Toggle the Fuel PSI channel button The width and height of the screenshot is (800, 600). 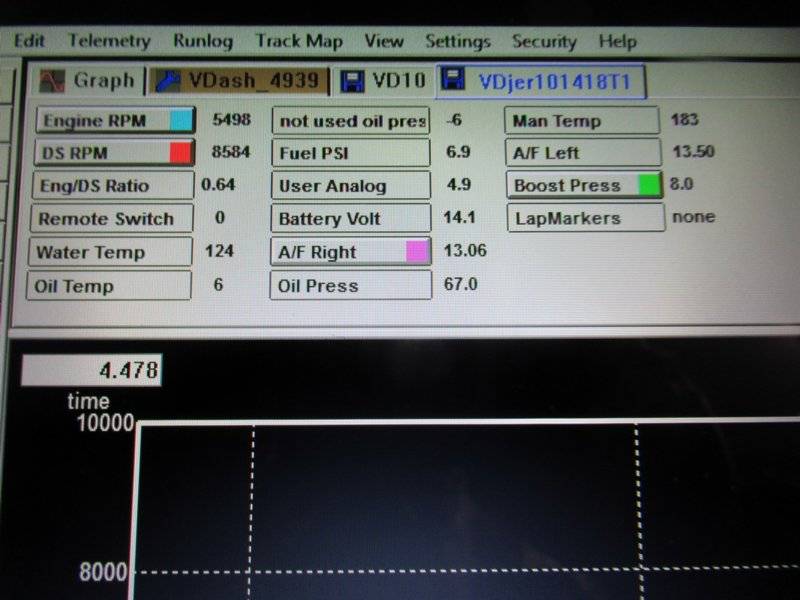pyautogui.click(x=350, y=153)
